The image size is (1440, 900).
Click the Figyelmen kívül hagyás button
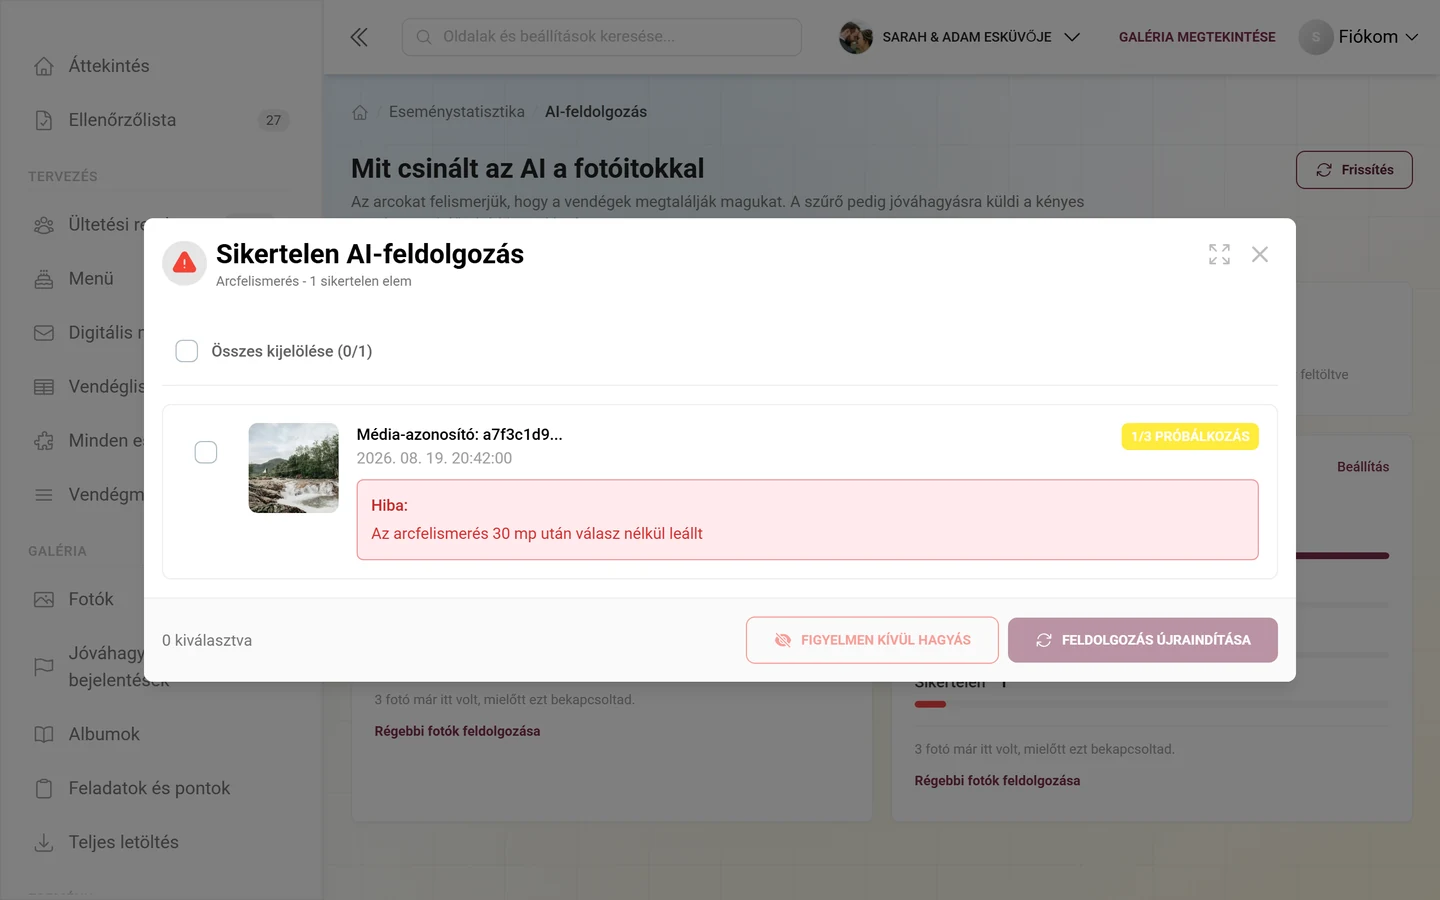coord(872,640)
